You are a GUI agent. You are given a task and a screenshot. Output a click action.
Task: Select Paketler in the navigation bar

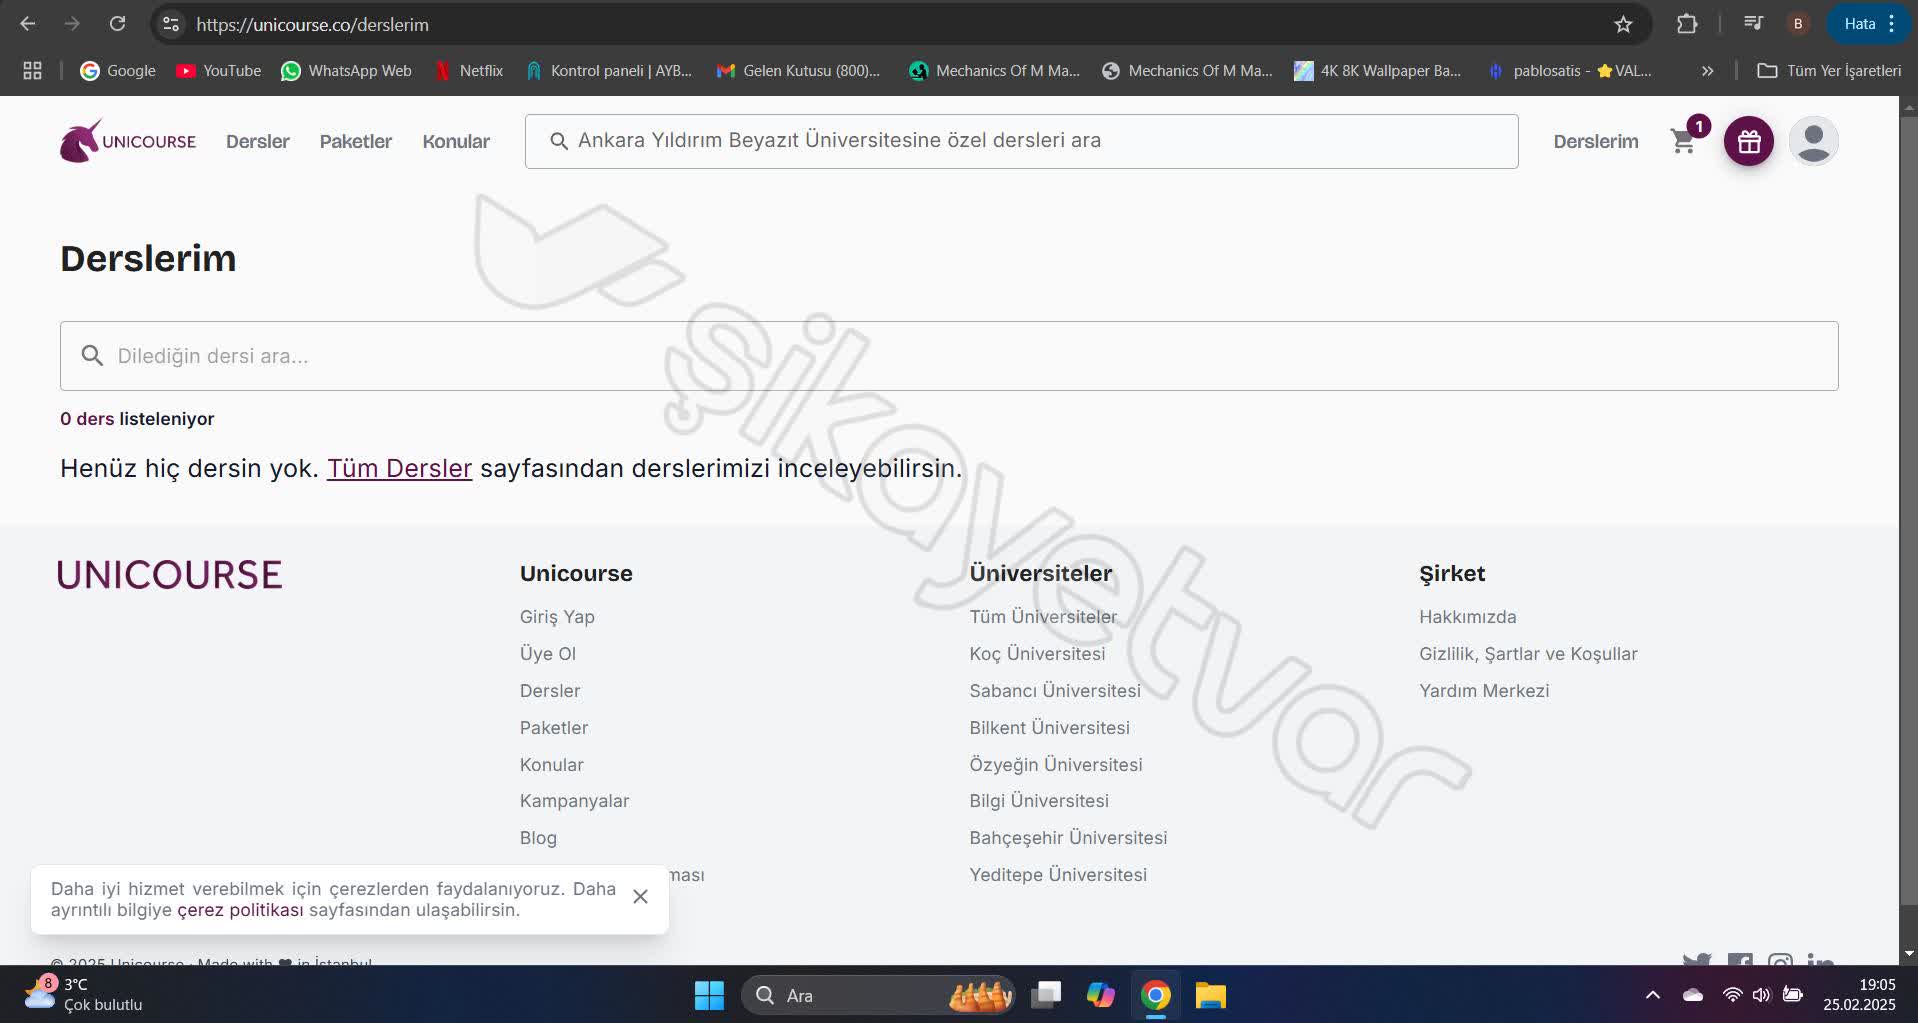[x=355, y=141]
